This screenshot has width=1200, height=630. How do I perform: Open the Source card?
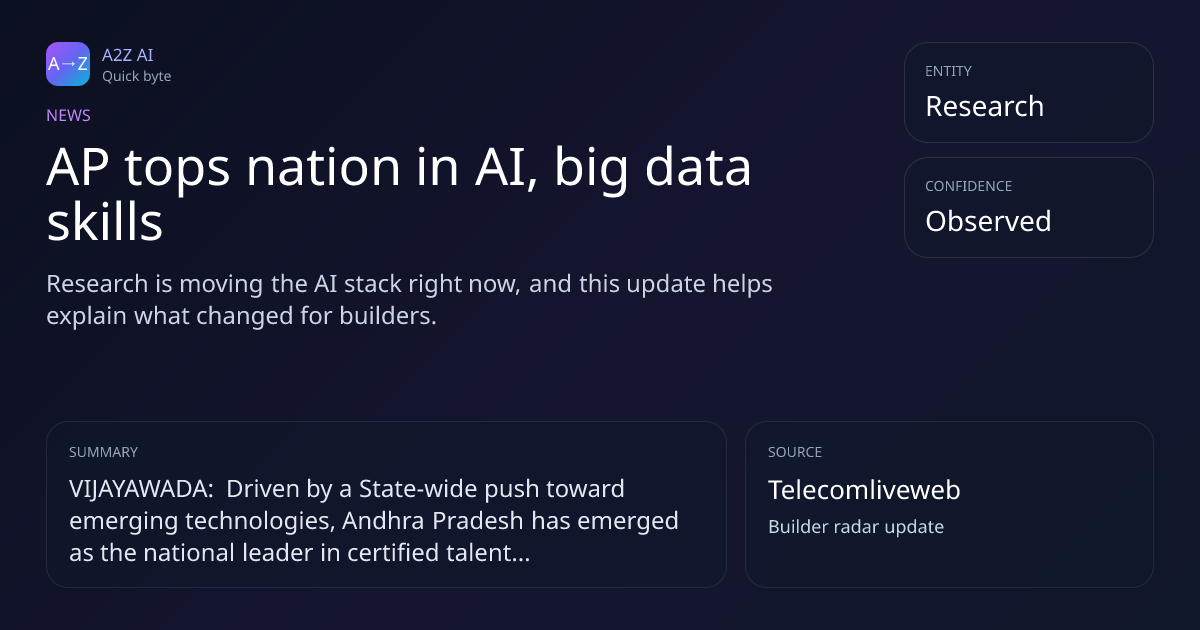point(949,504)
